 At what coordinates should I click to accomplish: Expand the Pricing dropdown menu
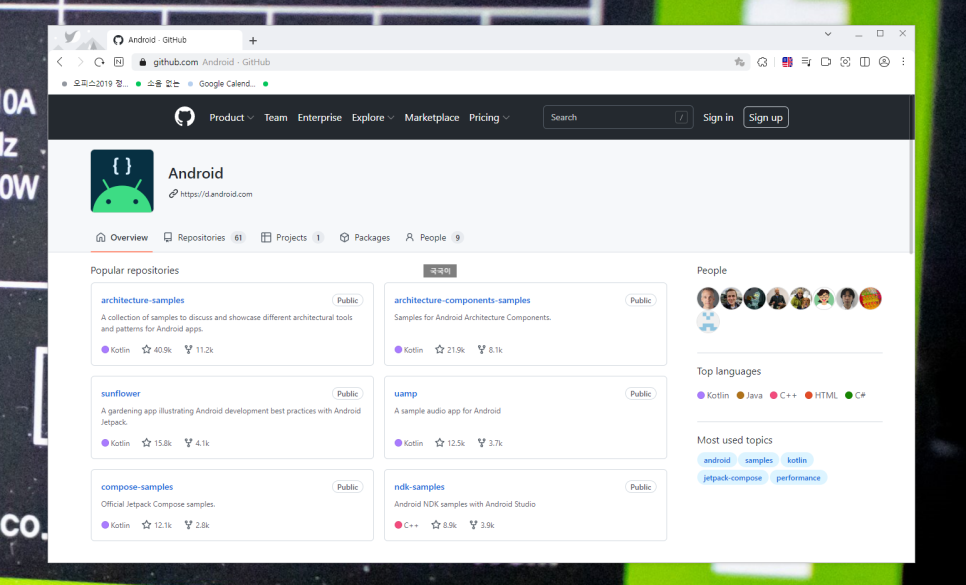coord(489,118)
